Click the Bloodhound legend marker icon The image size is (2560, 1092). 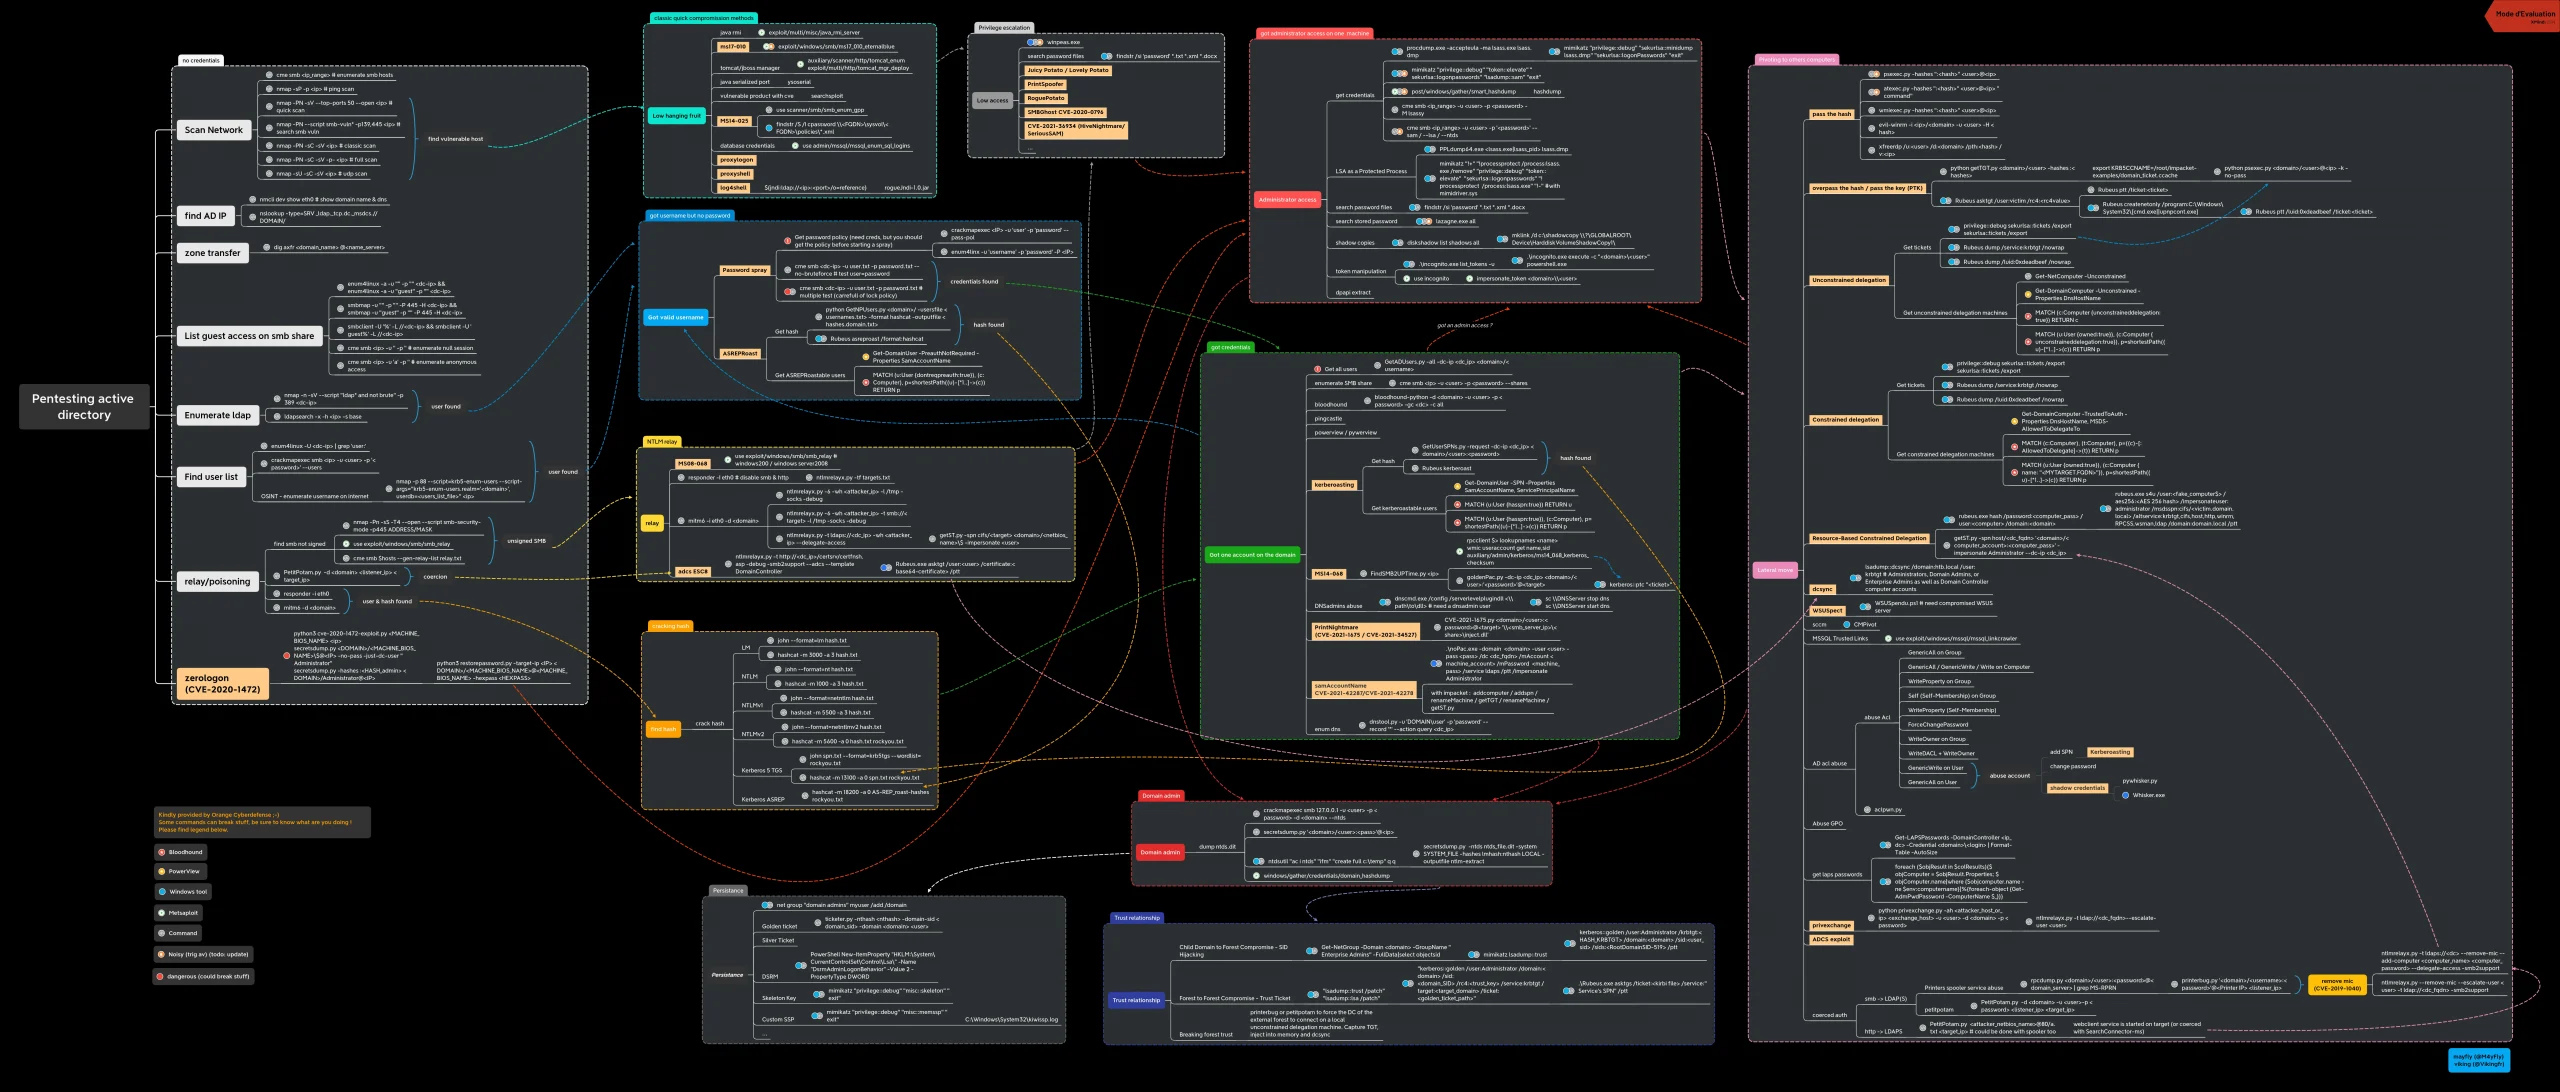(x=161, y=852)
